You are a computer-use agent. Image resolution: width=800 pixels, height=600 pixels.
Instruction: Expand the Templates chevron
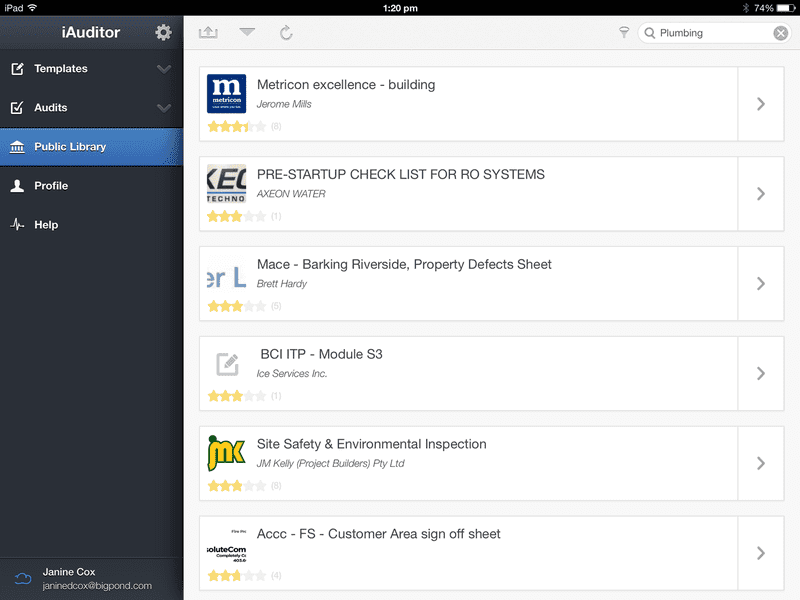164,69
